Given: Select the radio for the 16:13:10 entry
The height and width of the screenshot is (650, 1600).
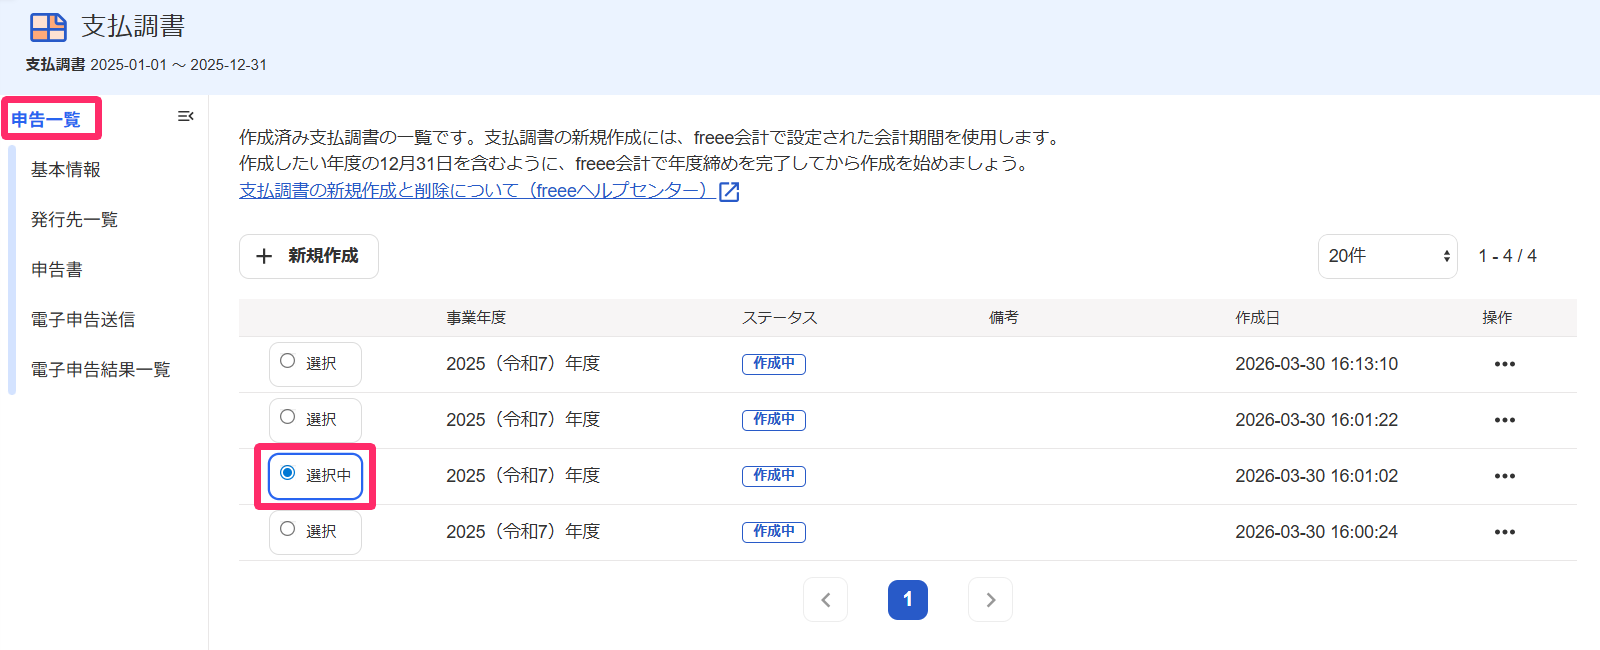Looking at the screenshot, I should 288,361.
